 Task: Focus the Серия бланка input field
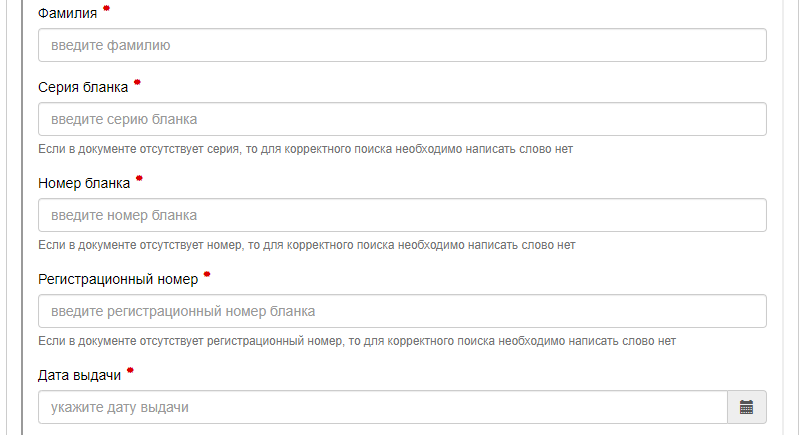pos(402,119)
